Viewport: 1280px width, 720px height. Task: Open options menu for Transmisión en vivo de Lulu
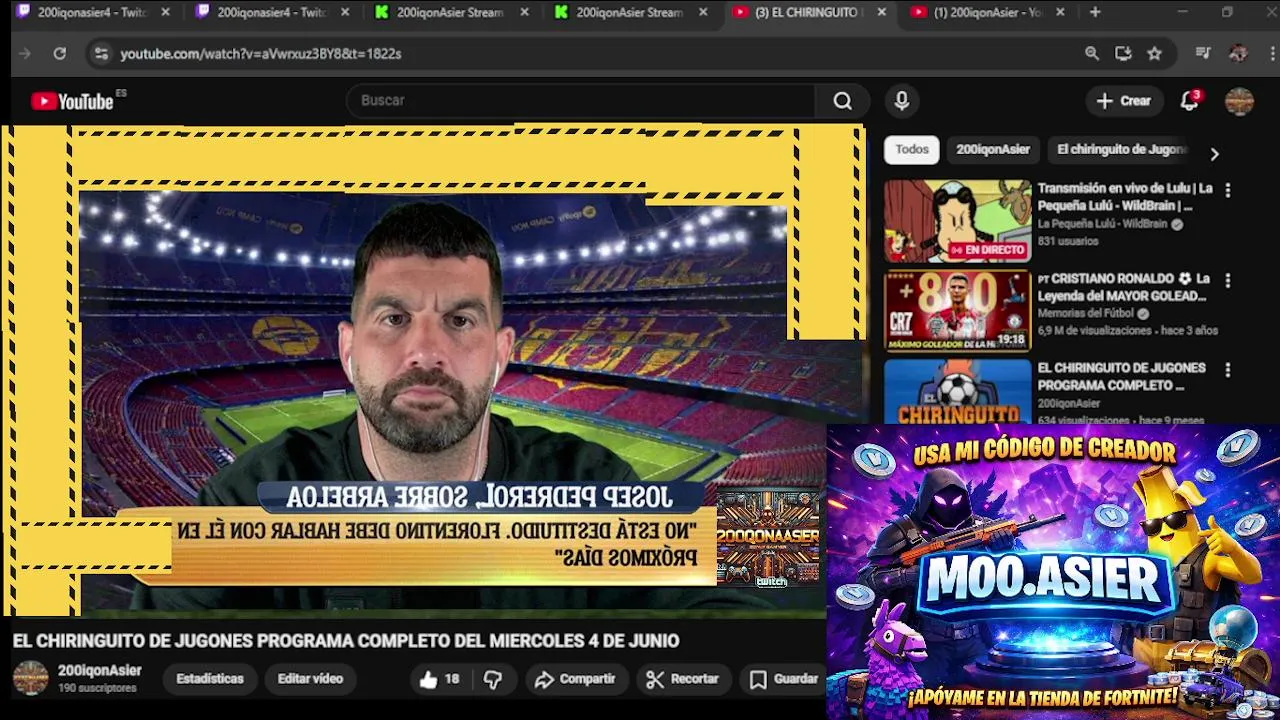[x=1228, y=190]
